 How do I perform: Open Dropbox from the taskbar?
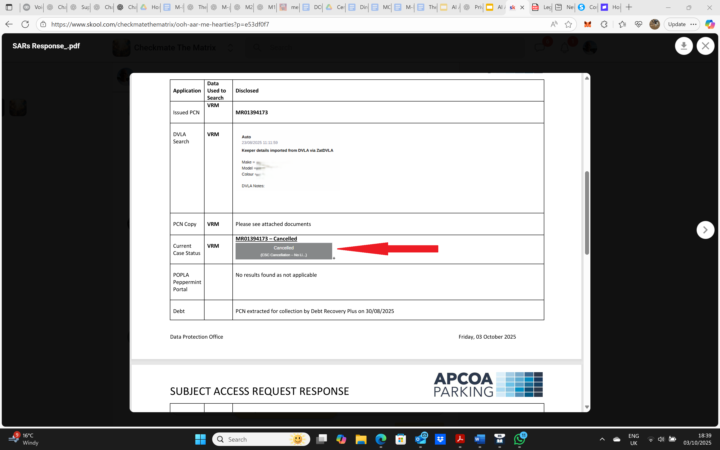pos(440,439)
